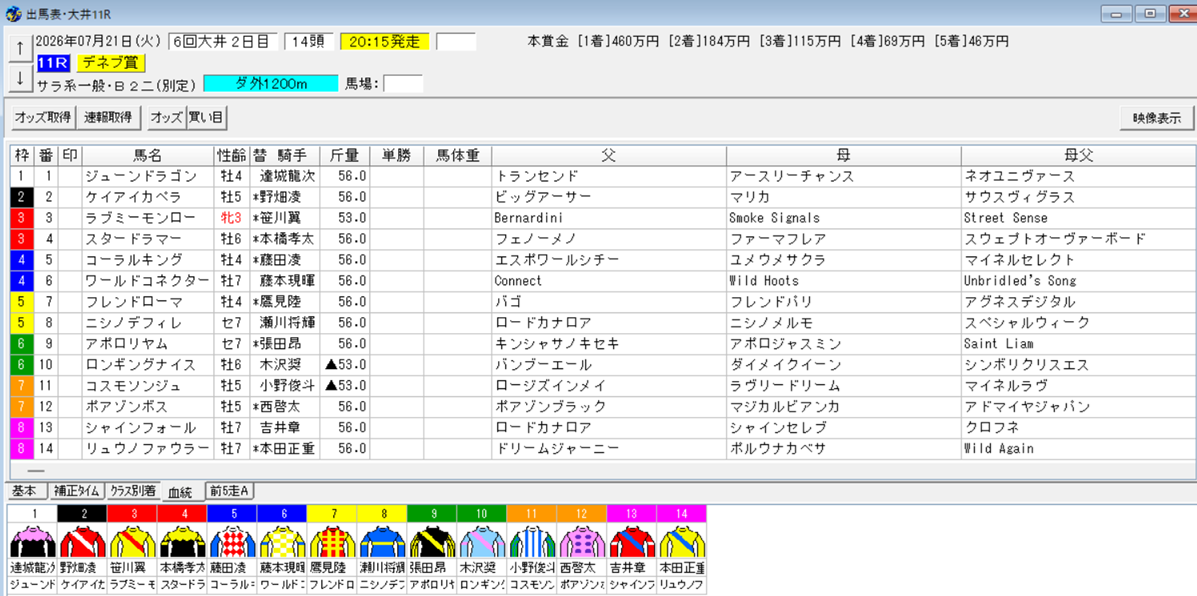The width and height of the screenshot is (1197, 596).
Task: Click the ダ外1200m course label
Action: click(270, 83)
